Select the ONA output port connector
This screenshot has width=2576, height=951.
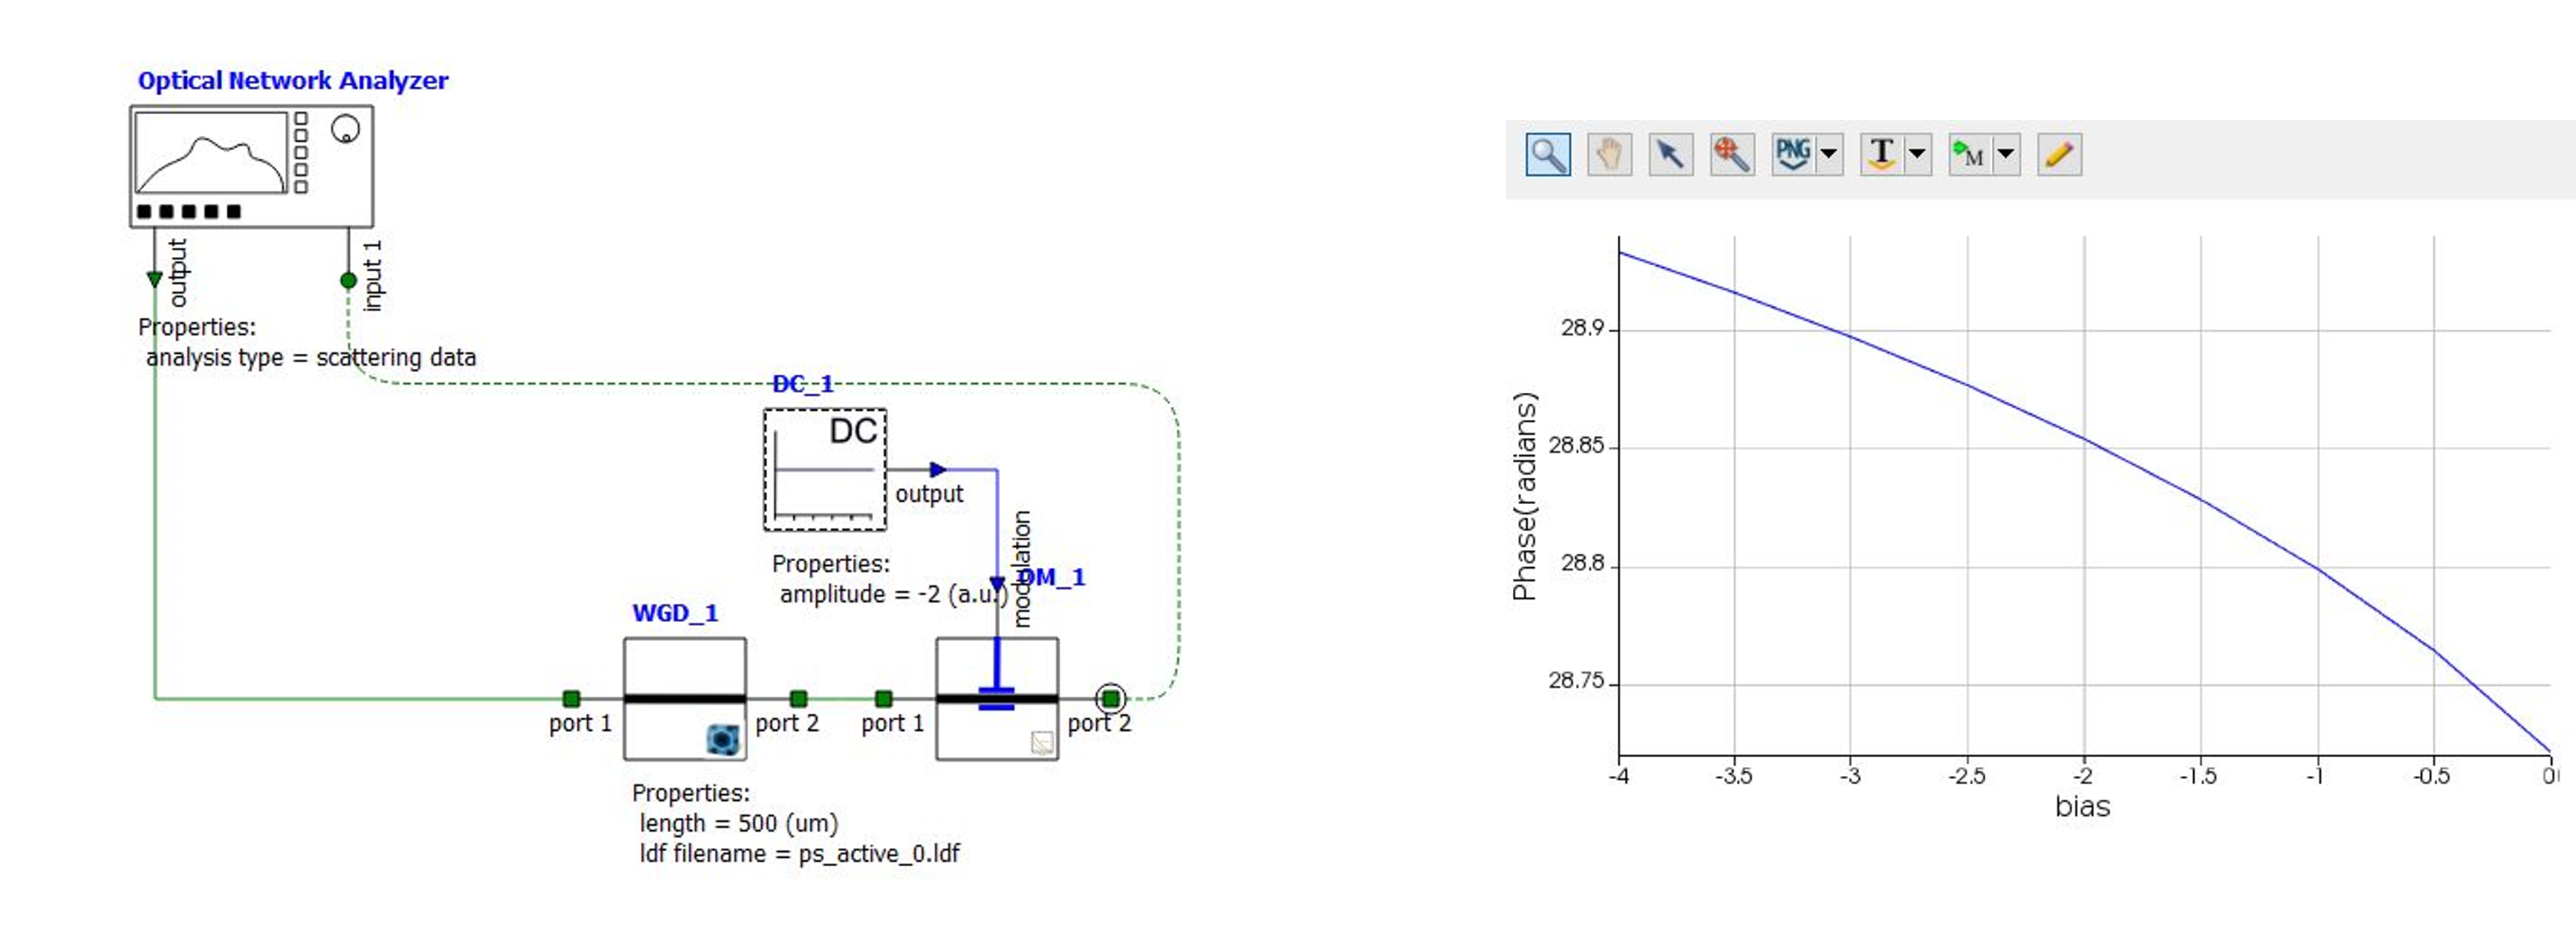pos(154,280)
